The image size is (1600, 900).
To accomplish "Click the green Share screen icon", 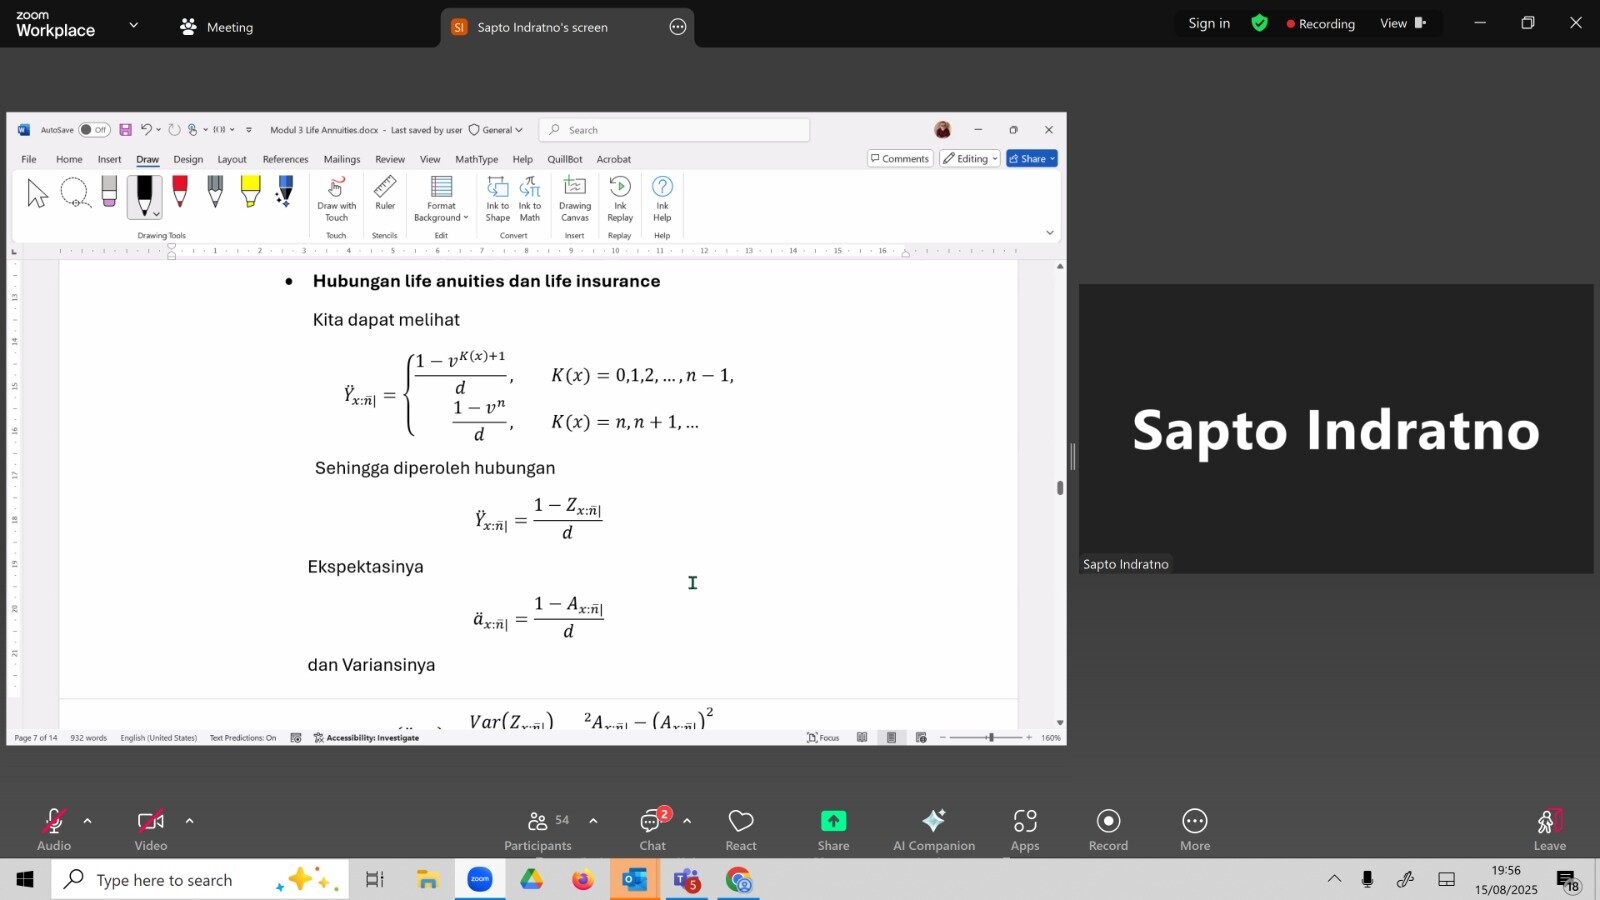I will tap(833, 821).
